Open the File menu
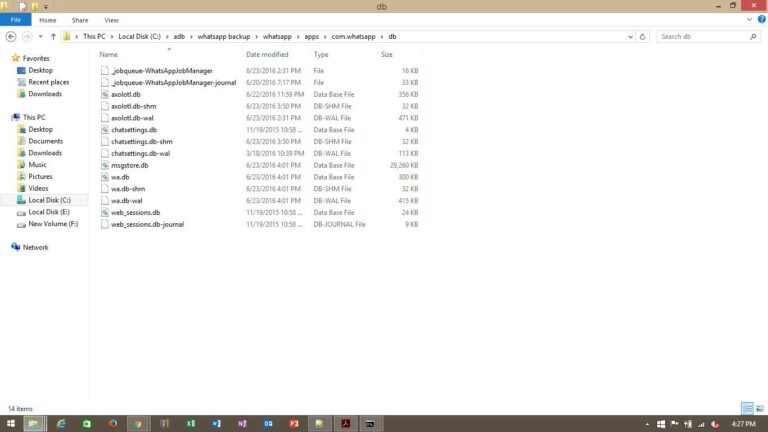 coord(15,20)
